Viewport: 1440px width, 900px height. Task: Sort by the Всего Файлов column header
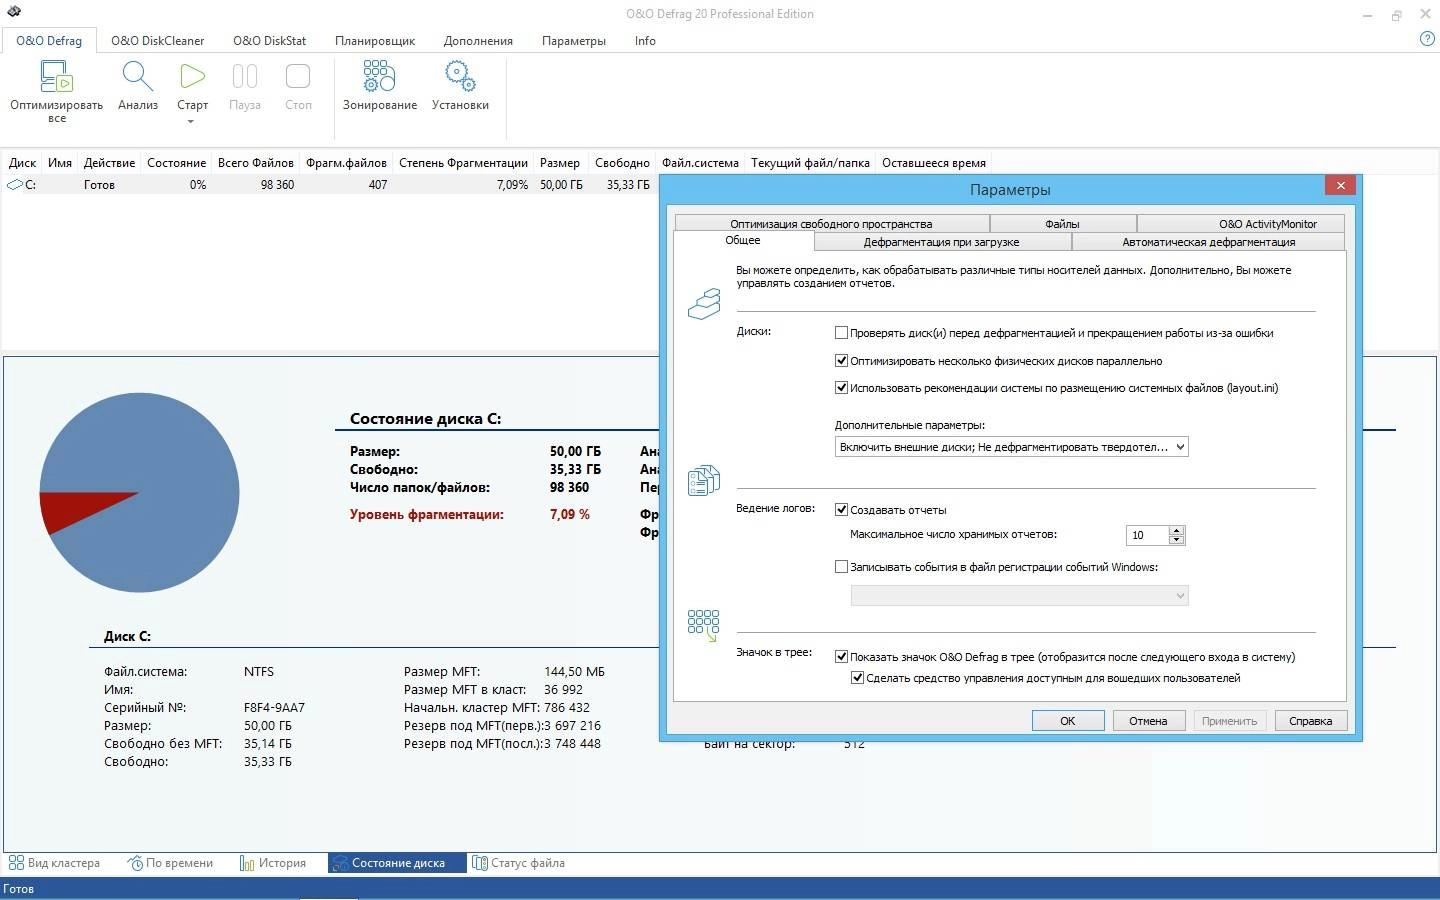(x=256, y=163)
